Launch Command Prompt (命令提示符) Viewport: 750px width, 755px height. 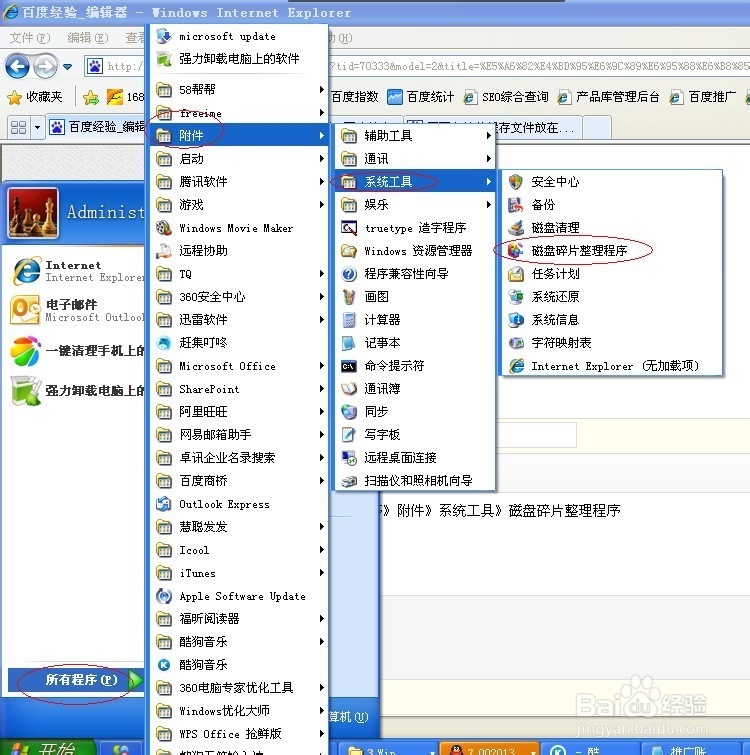(415, 366)
